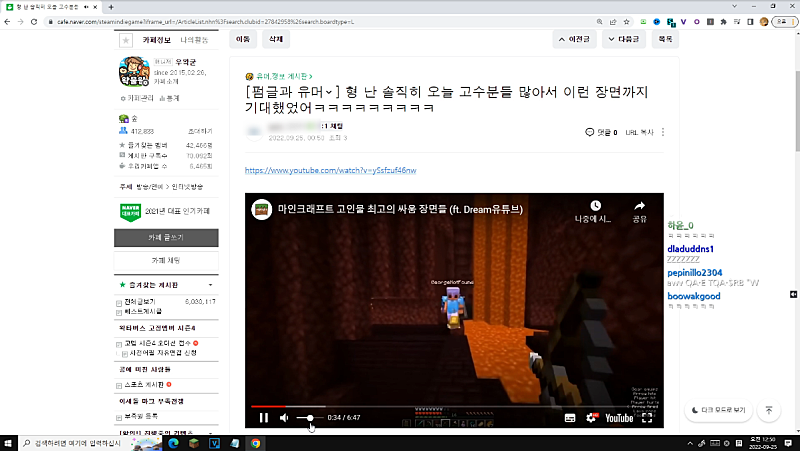The image size is (800, 451).
Task: Adjust the YouTube volume slider
Action: (x=310, y=417)
